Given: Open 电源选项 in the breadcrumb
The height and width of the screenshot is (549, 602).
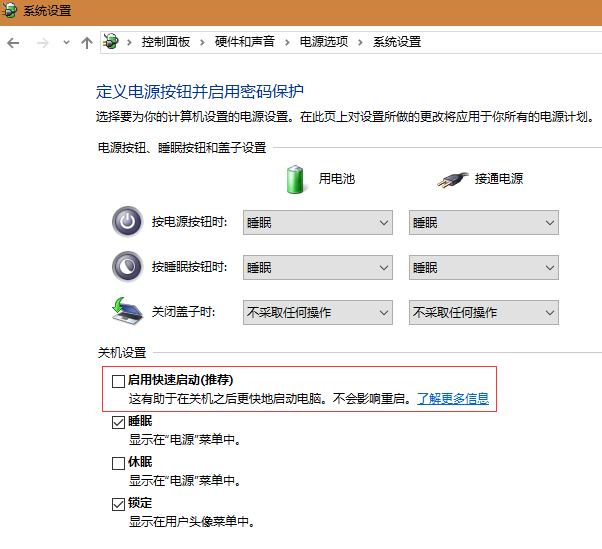Looking at the screenshot, I should [324, 41].
